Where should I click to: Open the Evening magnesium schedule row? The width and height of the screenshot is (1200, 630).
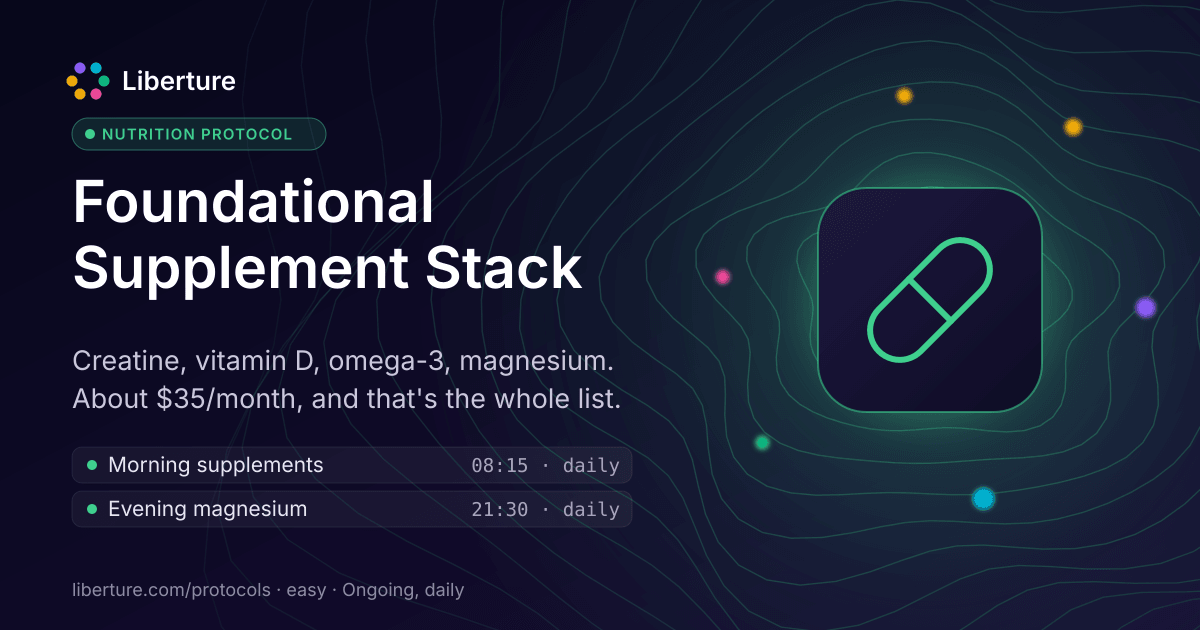352,509
